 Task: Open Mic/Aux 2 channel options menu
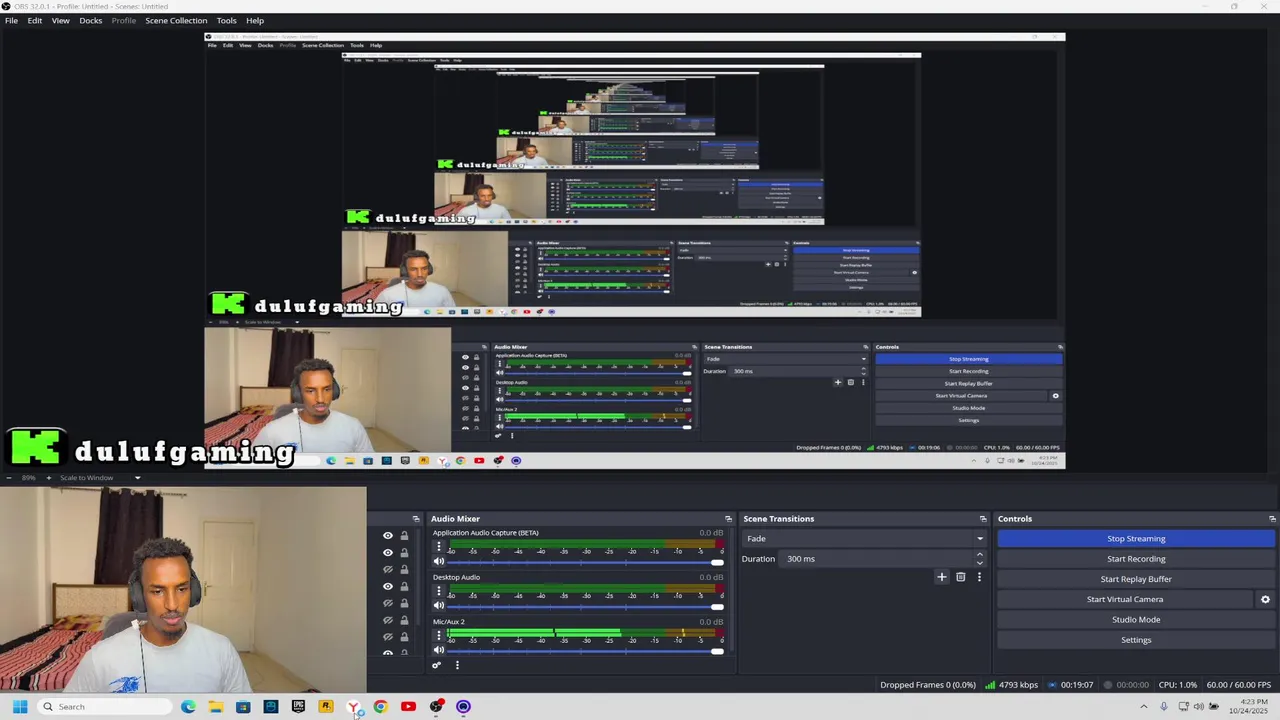(x=438, y=636)
